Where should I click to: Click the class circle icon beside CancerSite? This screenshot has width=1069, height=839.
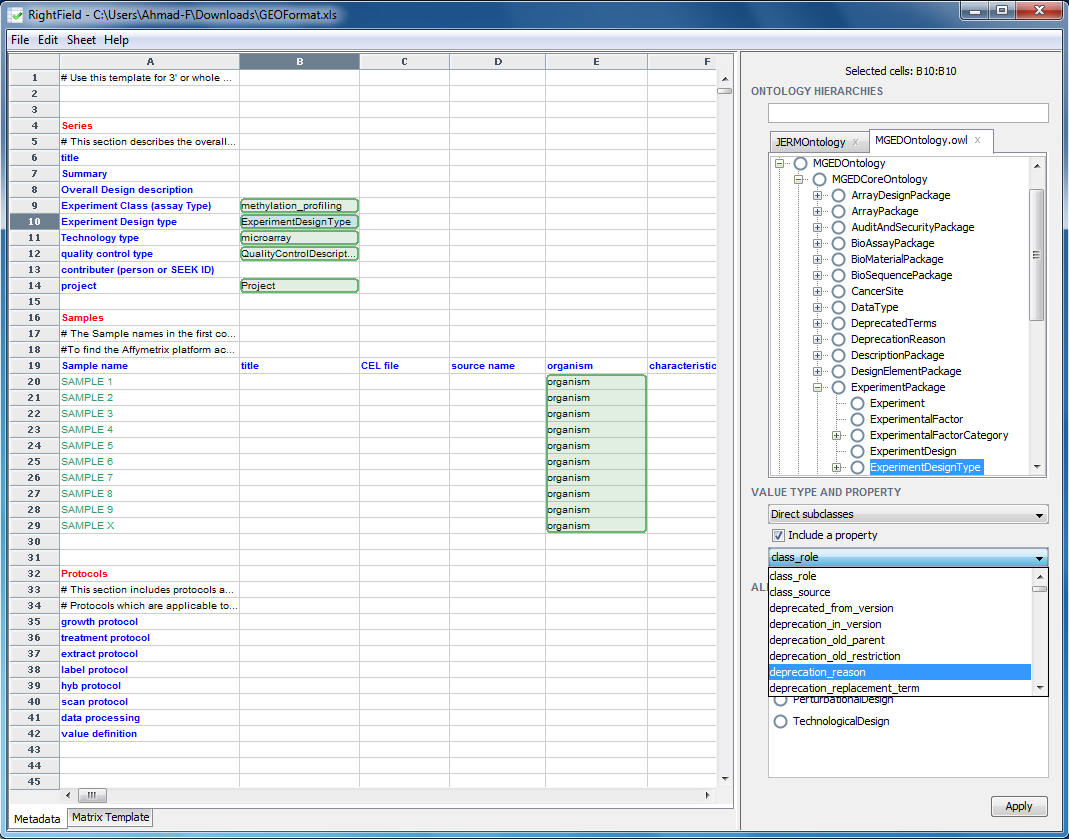click(x=838, y=291)
